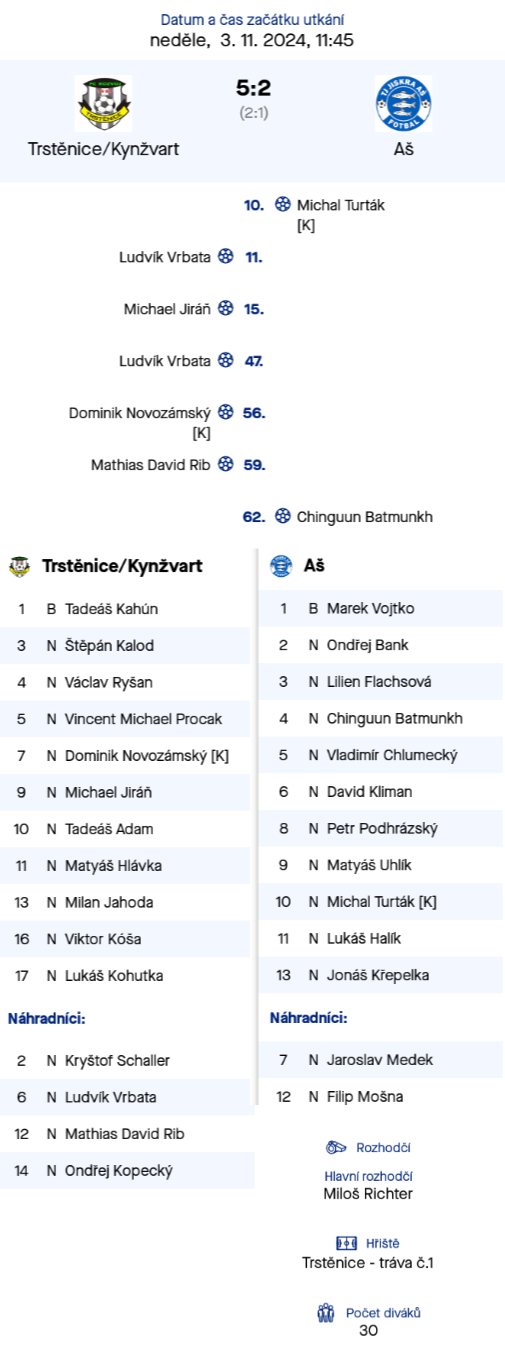Click the Aš team heading above lineup

pos(314,566)
